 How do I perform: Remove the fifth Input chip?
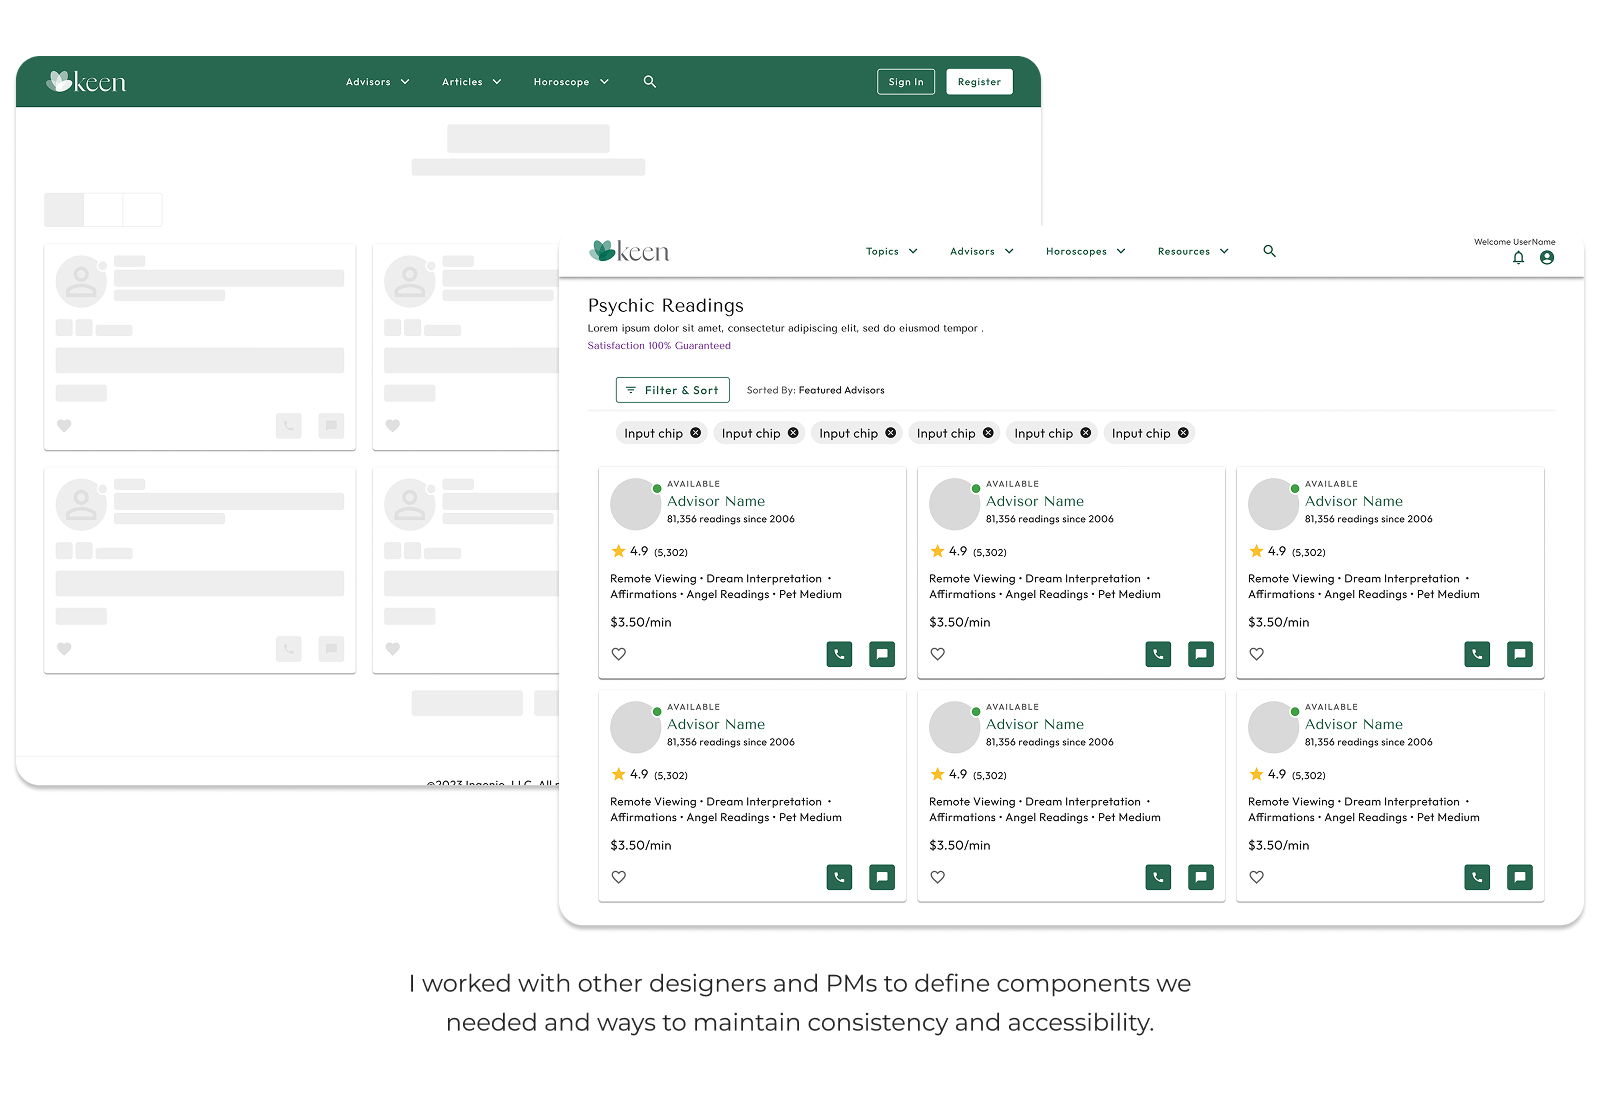[x=1085, y=433]
